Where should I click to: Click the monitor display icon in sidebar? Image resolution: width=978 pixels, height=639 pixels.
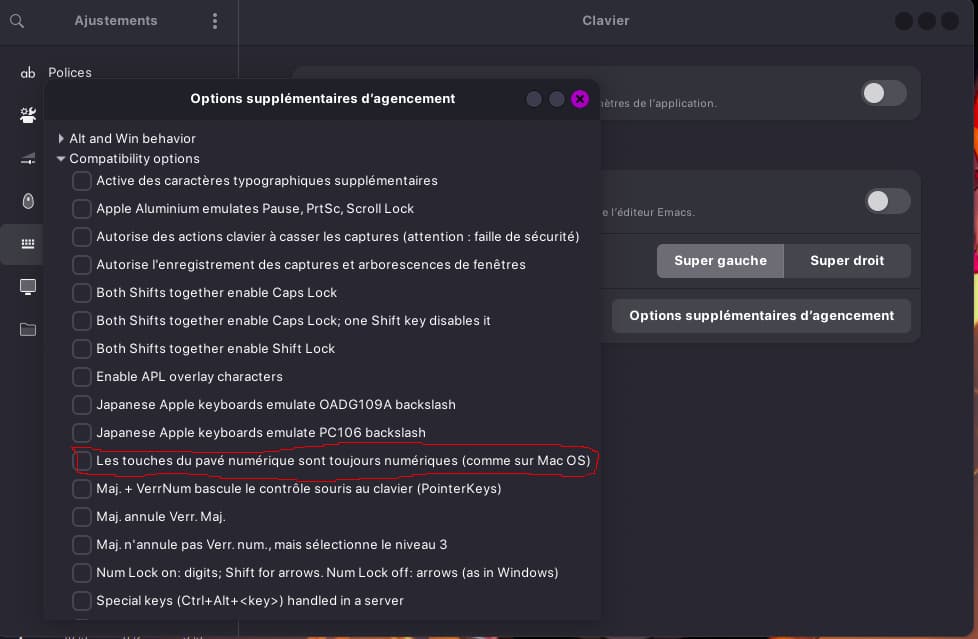[x=28, y=287]
